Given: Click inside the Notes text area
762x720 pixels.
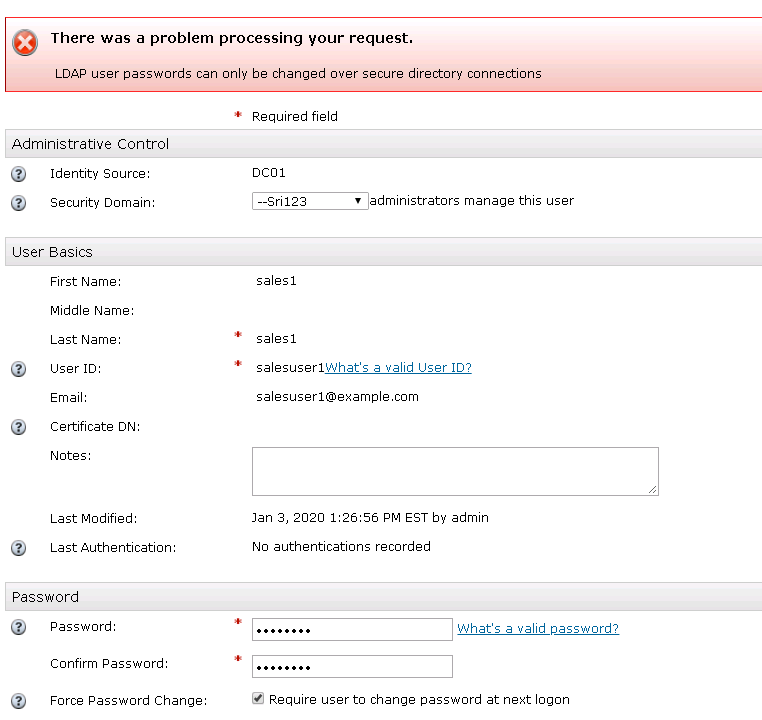Looking at the screenshot, I should pos(455,471).
